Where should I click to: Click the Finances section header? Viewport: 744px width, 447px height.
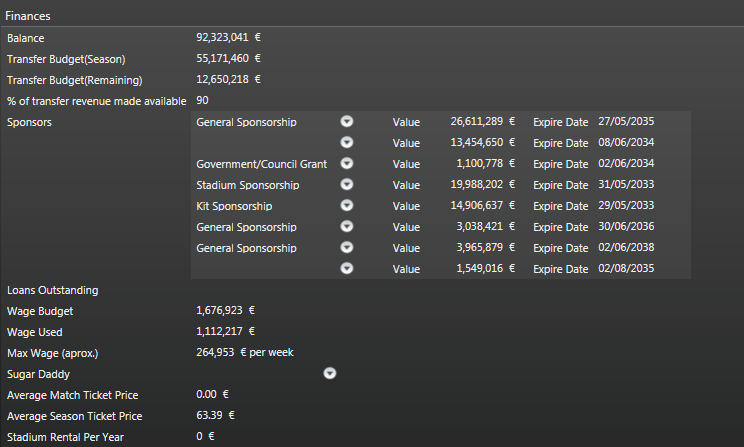28,16
